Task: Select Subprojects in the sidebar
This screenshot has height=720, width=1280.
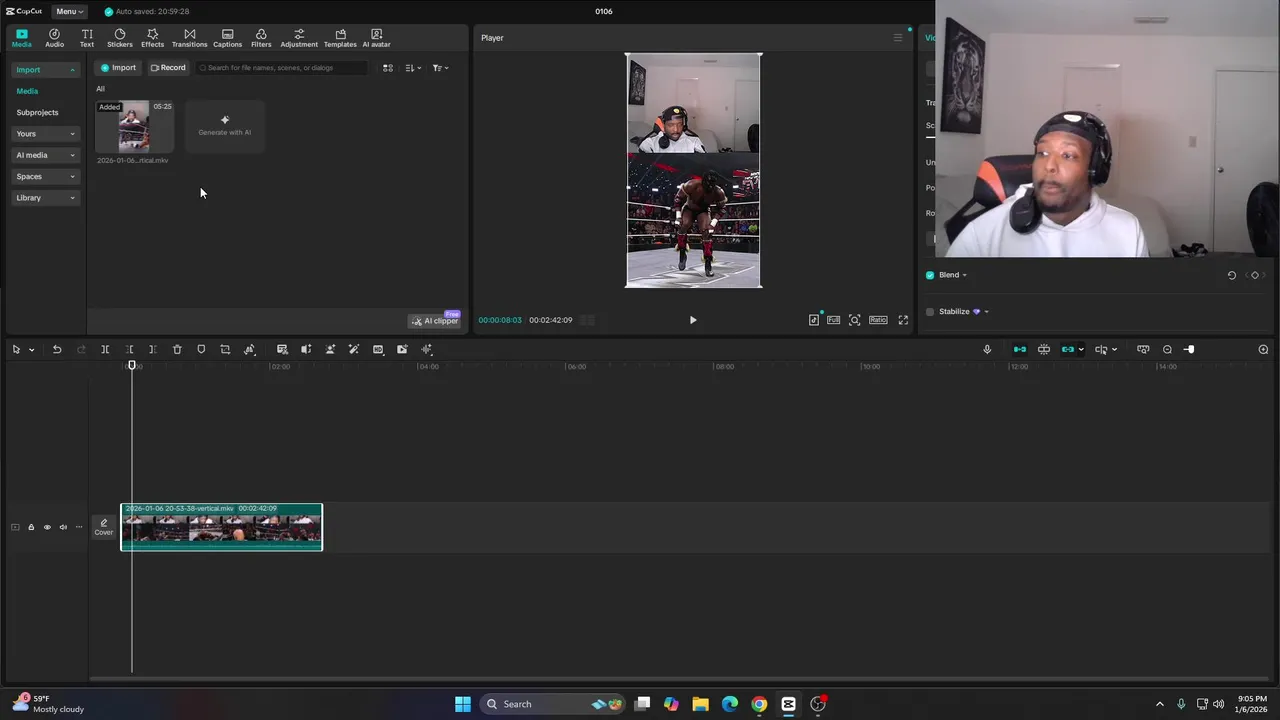Action: pyautogui.click(x=37, y=112)
